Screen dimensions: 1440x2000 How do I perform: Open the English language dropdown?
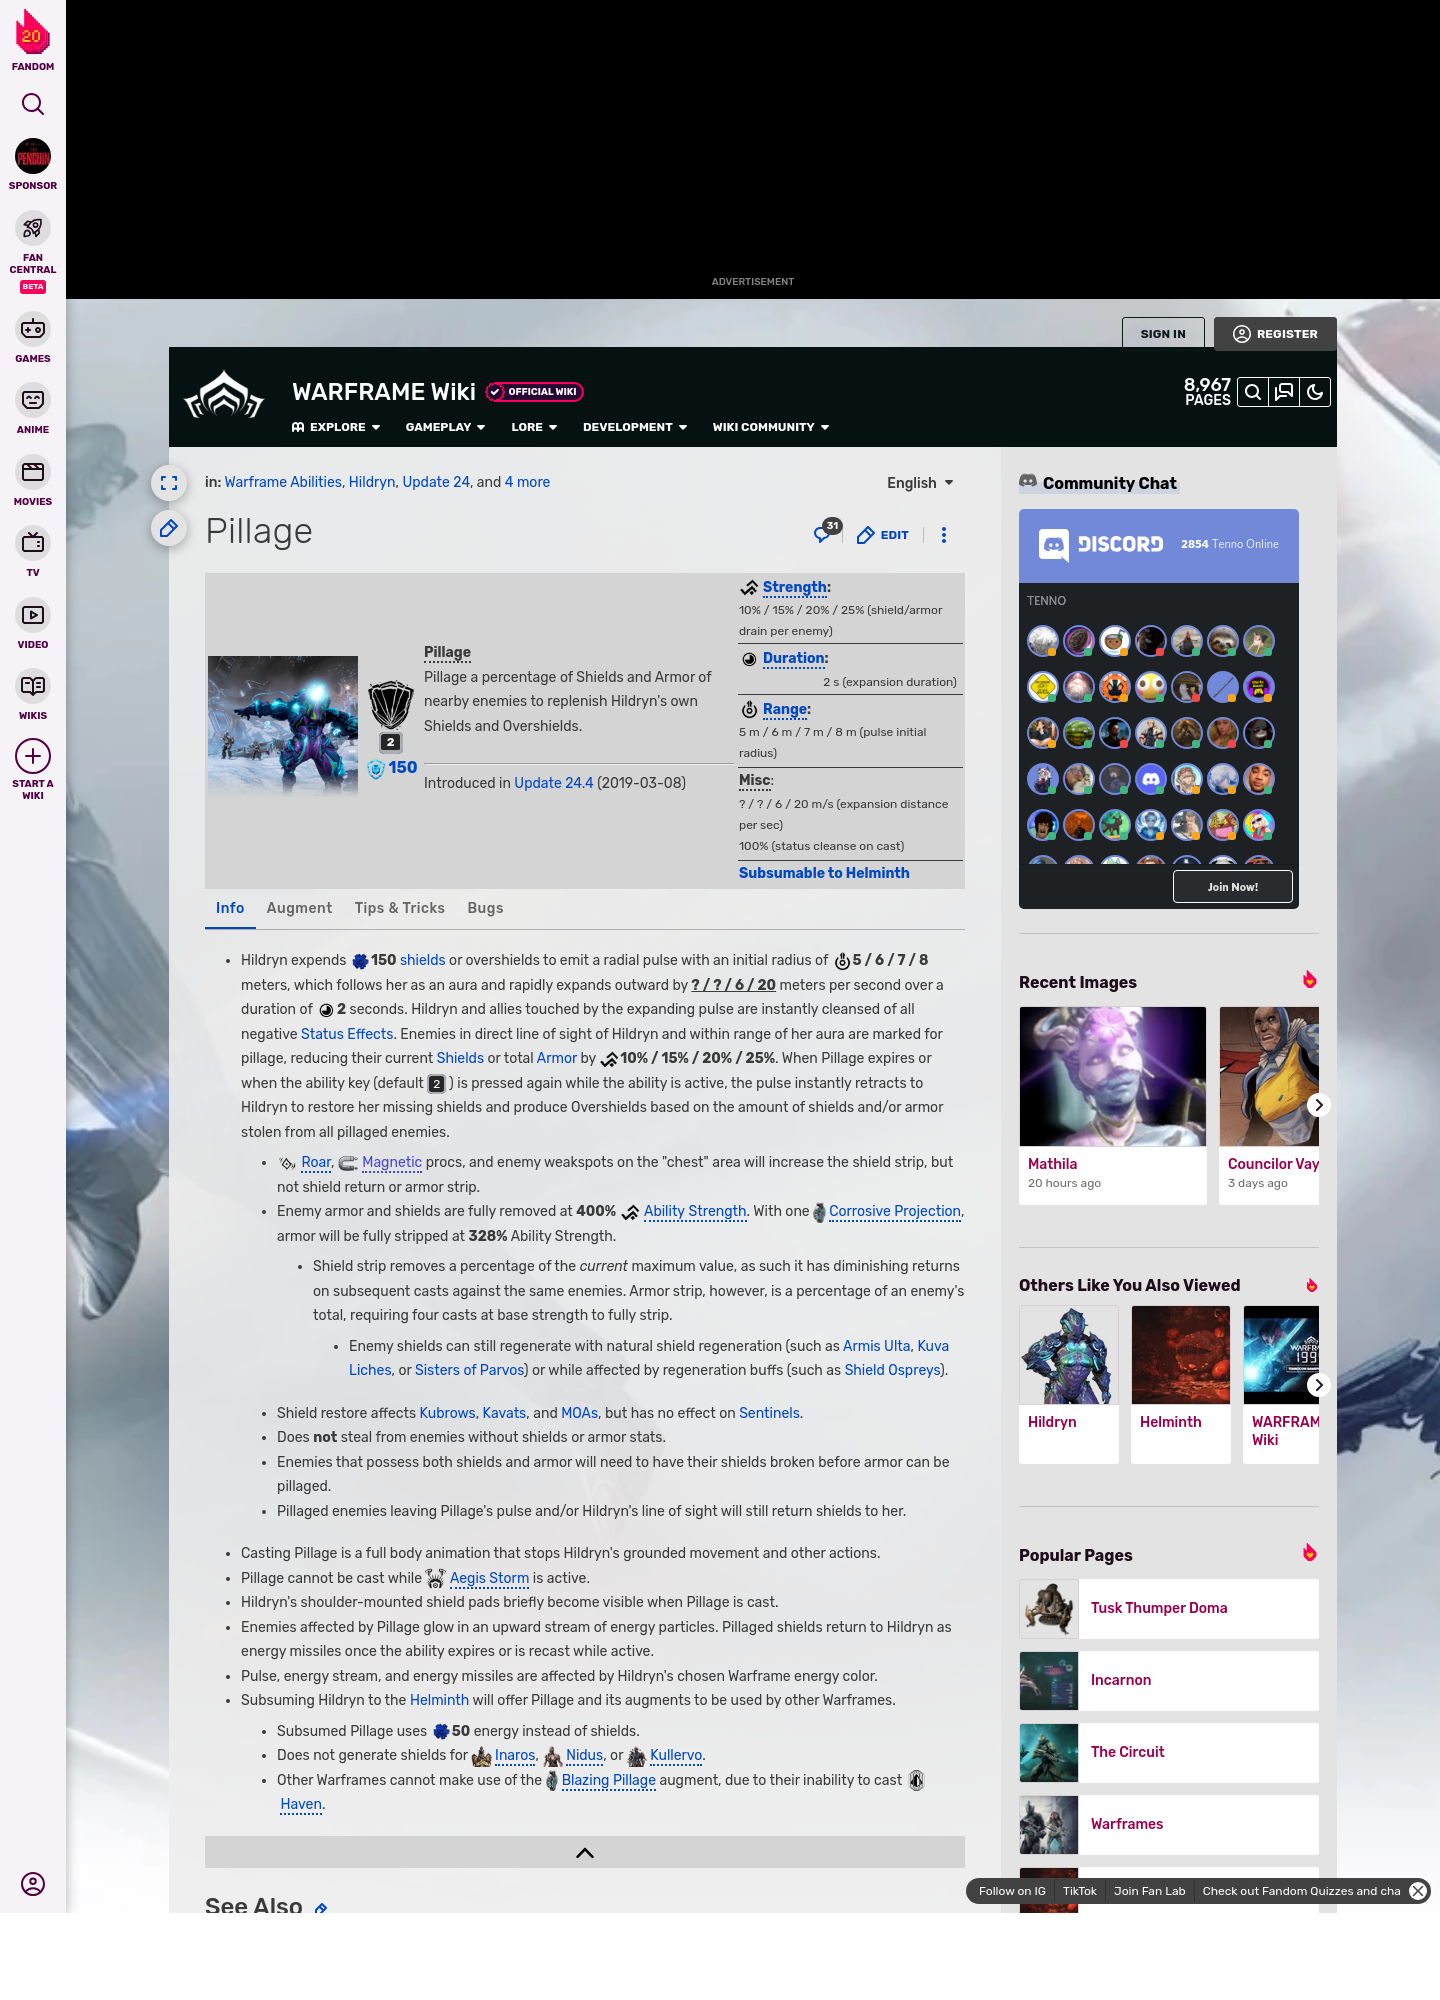pos(920,483)
